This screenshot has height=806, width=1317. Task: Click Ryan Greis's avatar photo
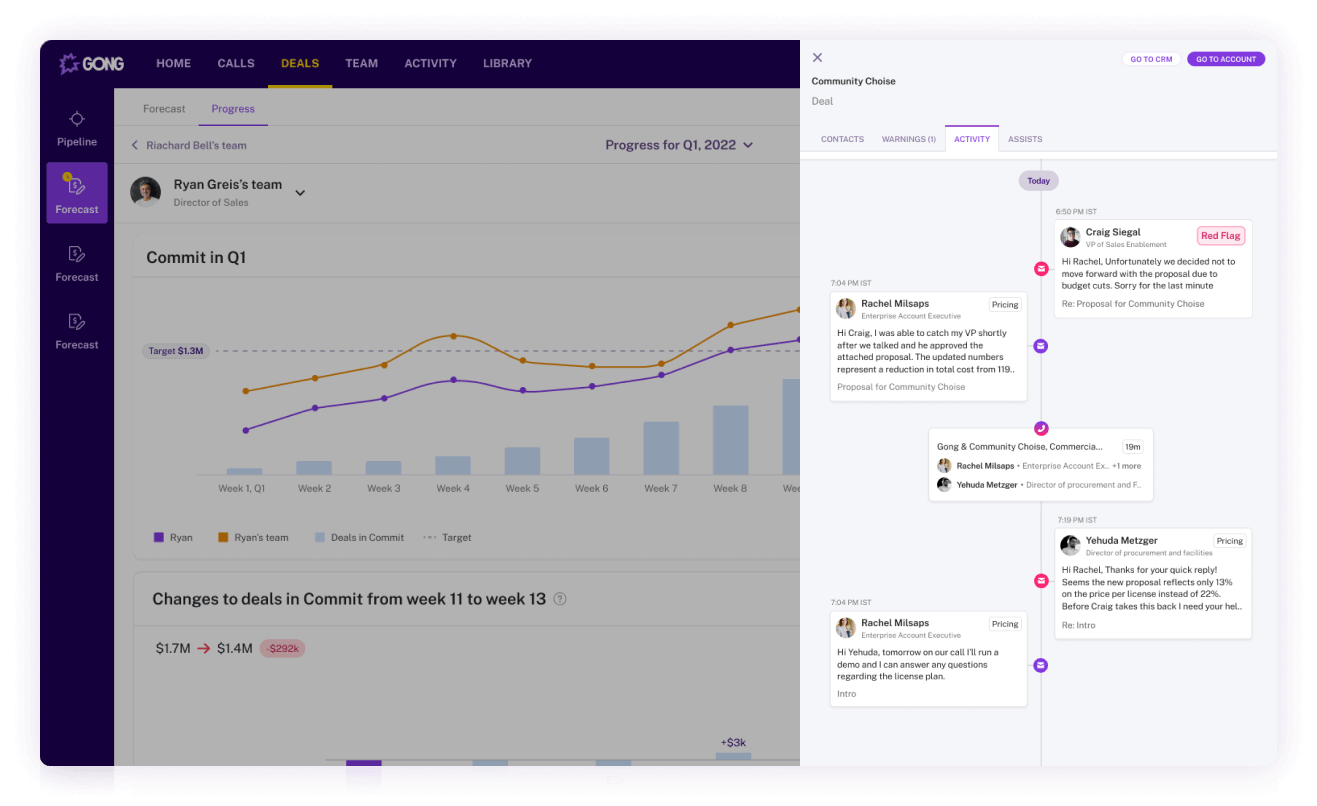[x=146, y=192]
